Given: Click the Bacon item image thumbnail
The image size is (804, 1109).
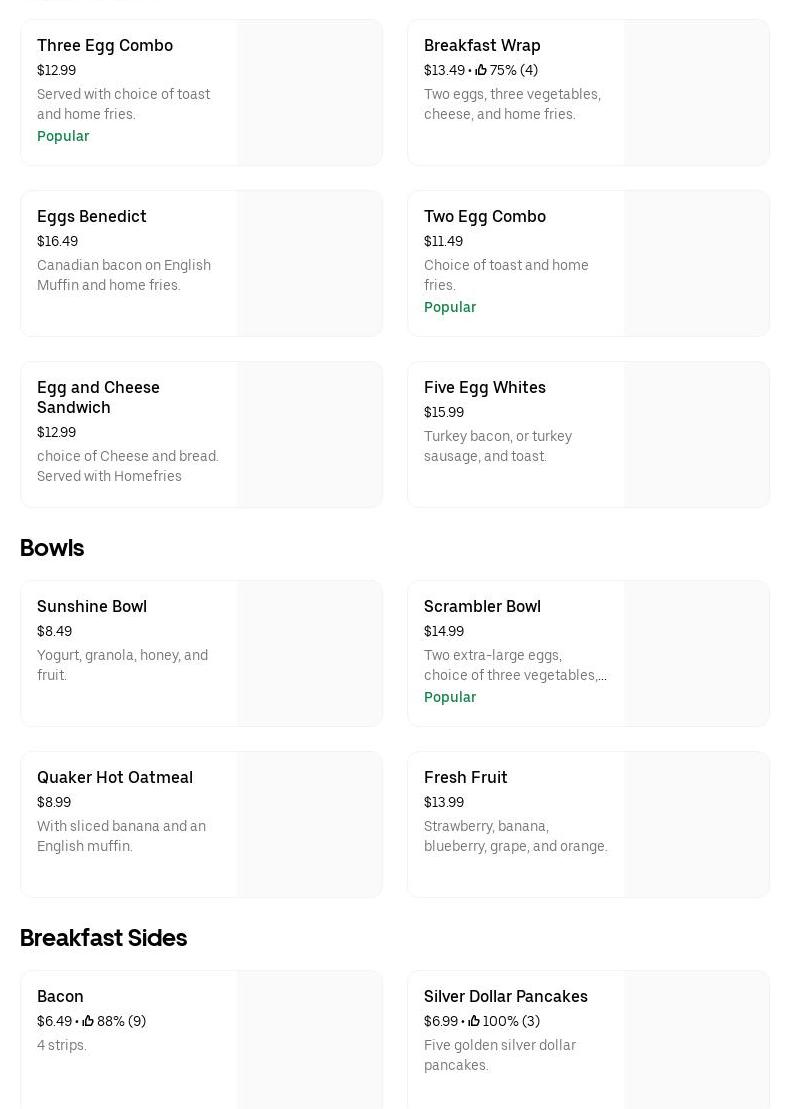Looking at the screenshot, I should point(309,1040).
